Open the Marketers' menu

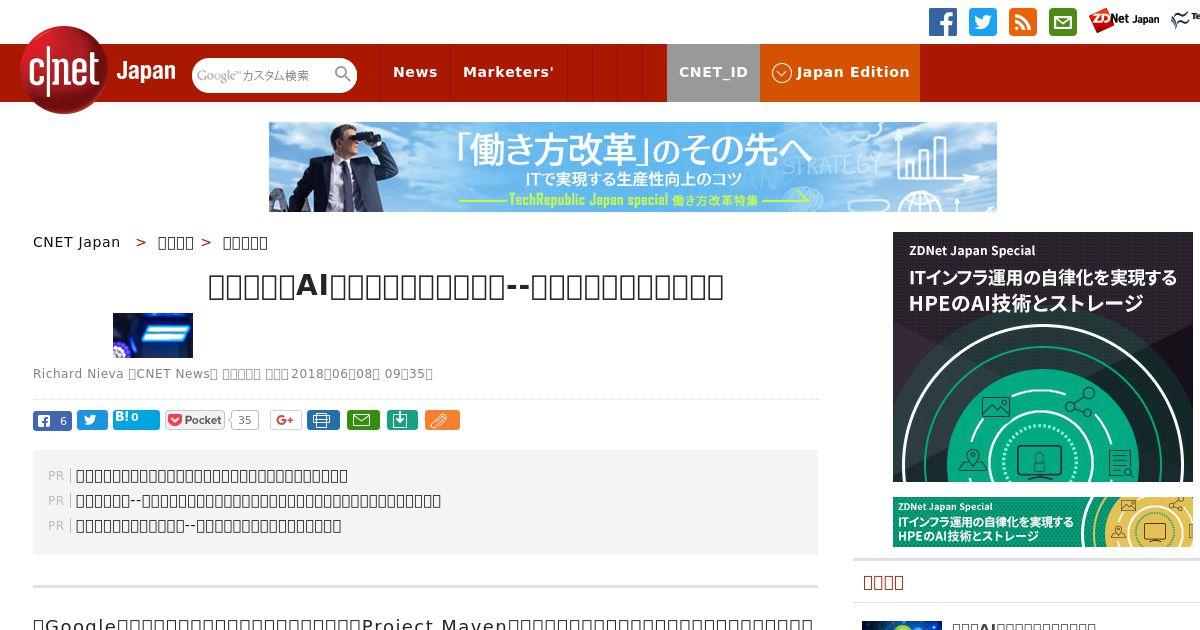tap(508, 72)
